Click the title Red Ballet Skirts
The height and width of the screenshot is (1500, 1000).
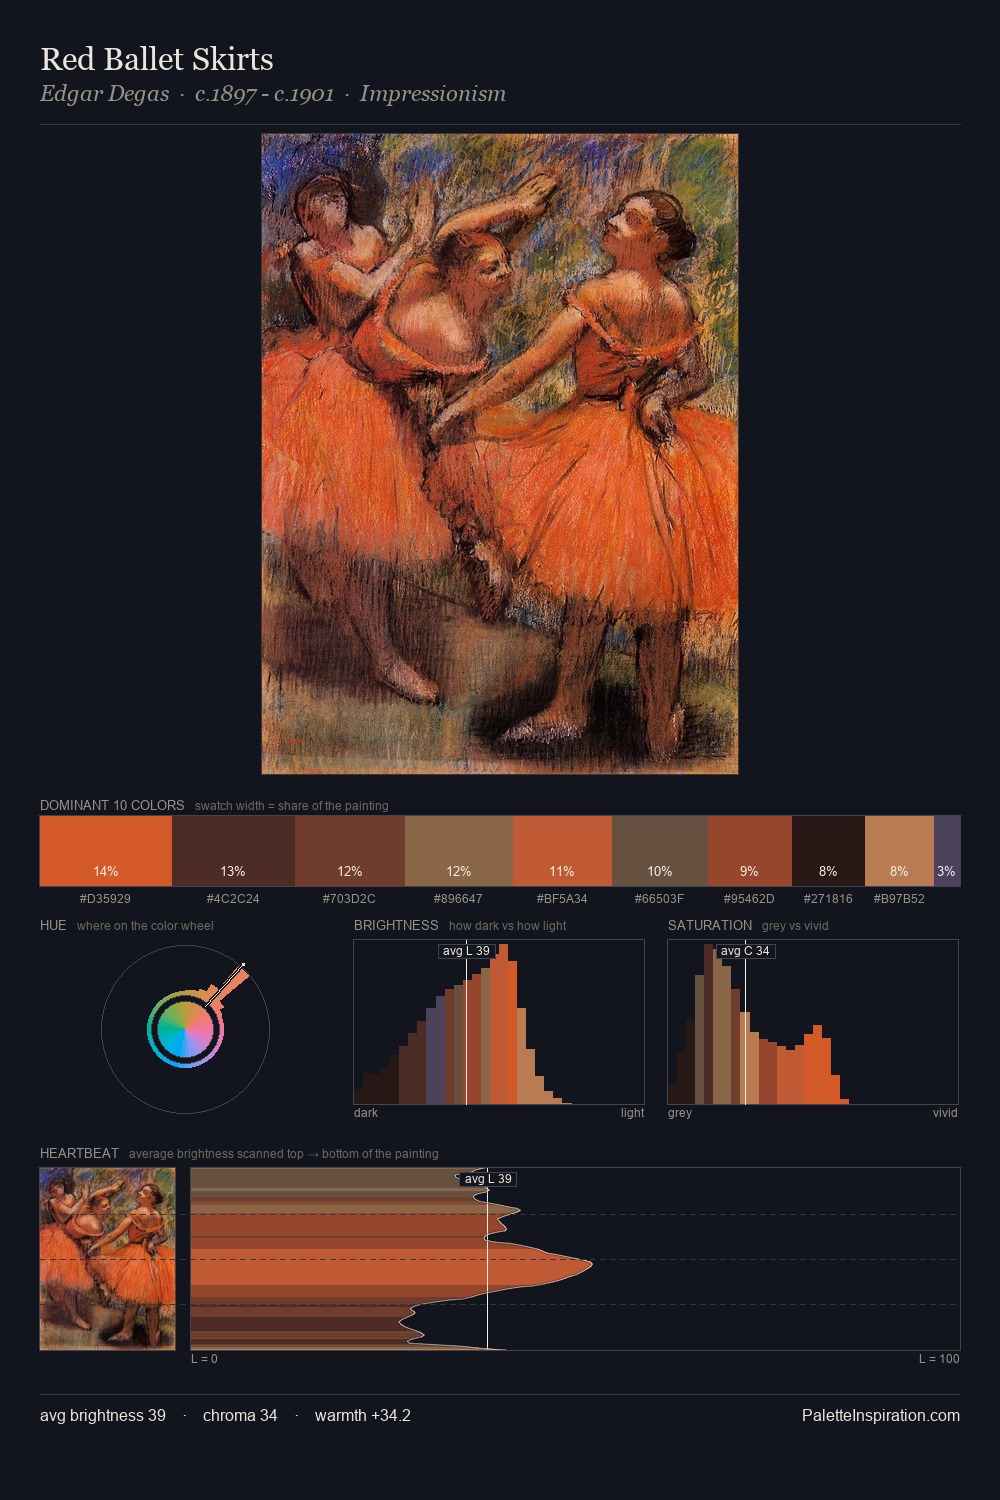157,59
